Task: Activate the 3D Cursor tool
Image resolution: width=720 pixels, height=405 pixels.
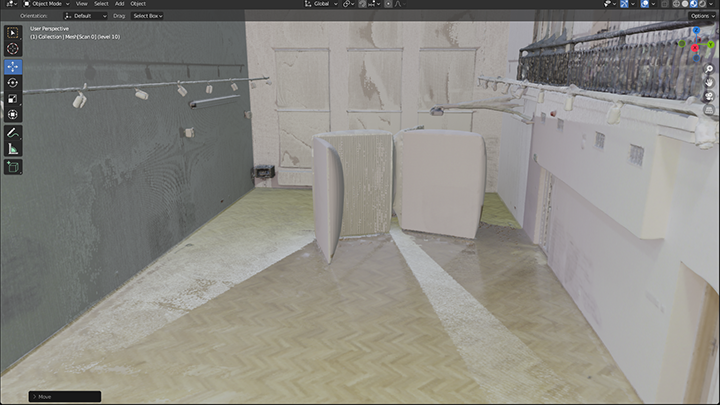Action: point(13,48)
